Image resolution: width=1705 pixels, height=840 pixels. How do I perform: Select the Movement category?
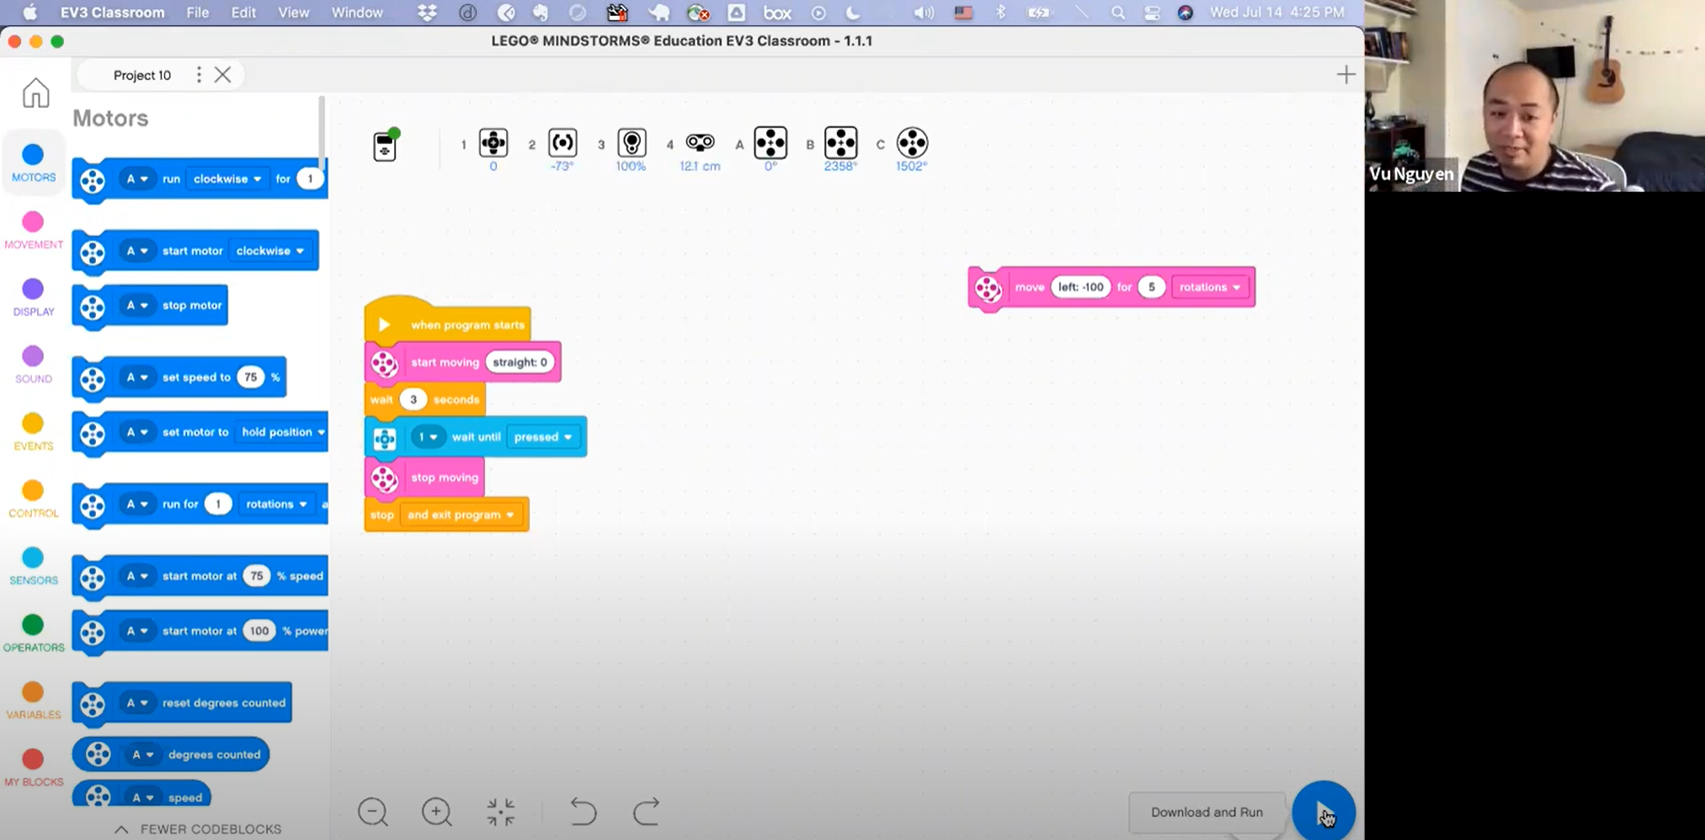click(x=33, y=230)
